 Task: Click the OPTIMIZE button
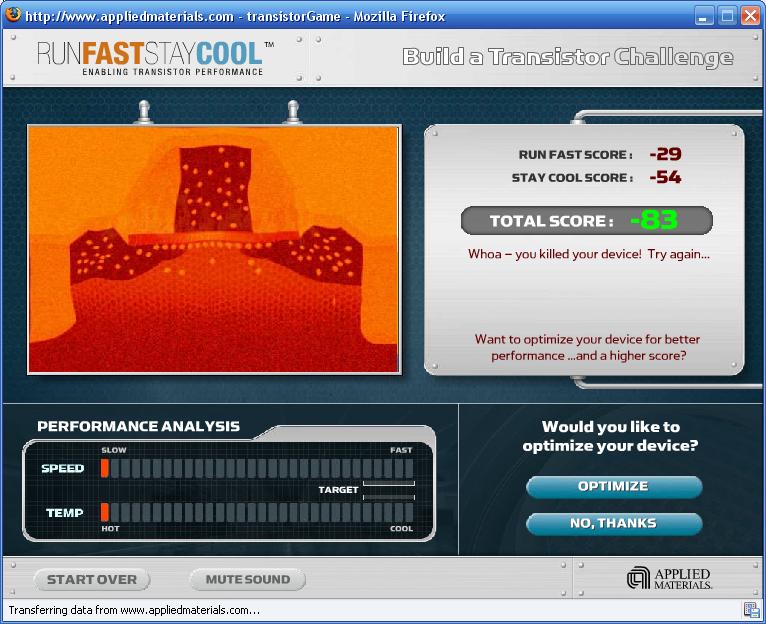coord(614,487)
